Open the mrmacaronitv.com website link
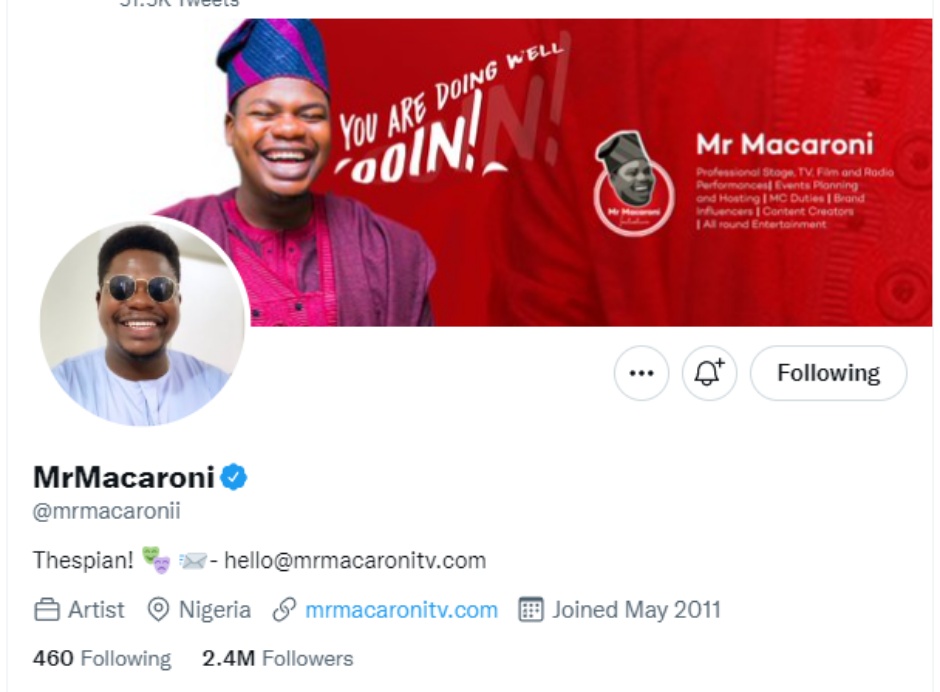 pyautogui.click(x=401, y=610)
